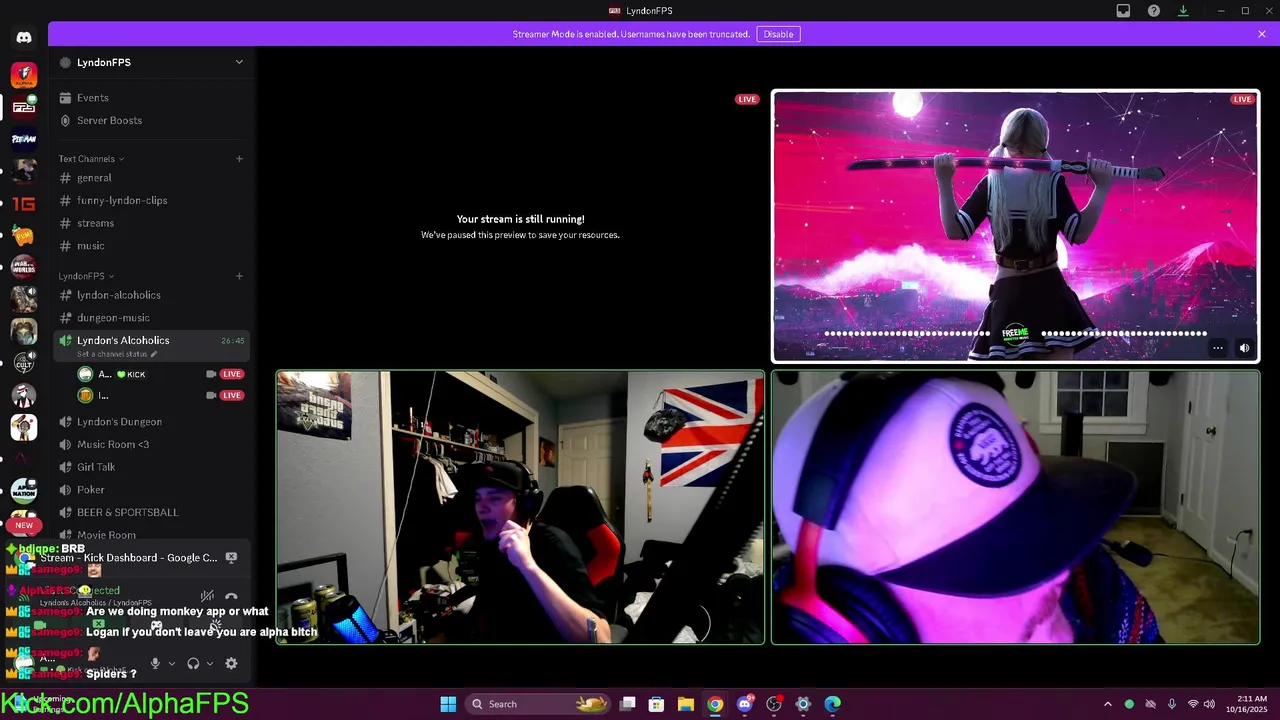Viewport: 1280px width, 720px height.
Task: Join Lyndon's Dungeon voice channel
Action: (151, 422)
